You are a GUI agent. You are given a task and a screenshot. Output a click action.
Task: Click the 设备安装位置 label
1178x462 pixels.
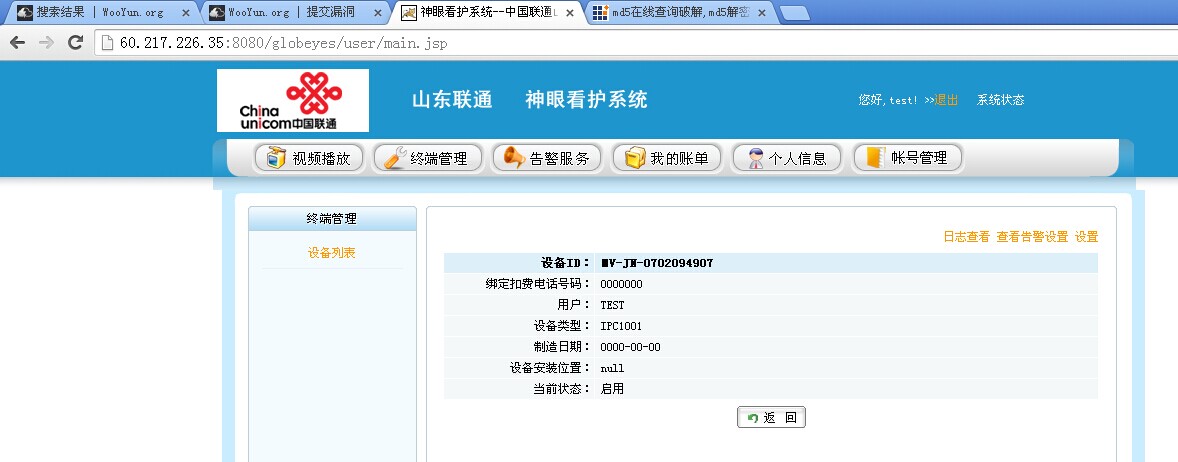click(x=551, y=368)
